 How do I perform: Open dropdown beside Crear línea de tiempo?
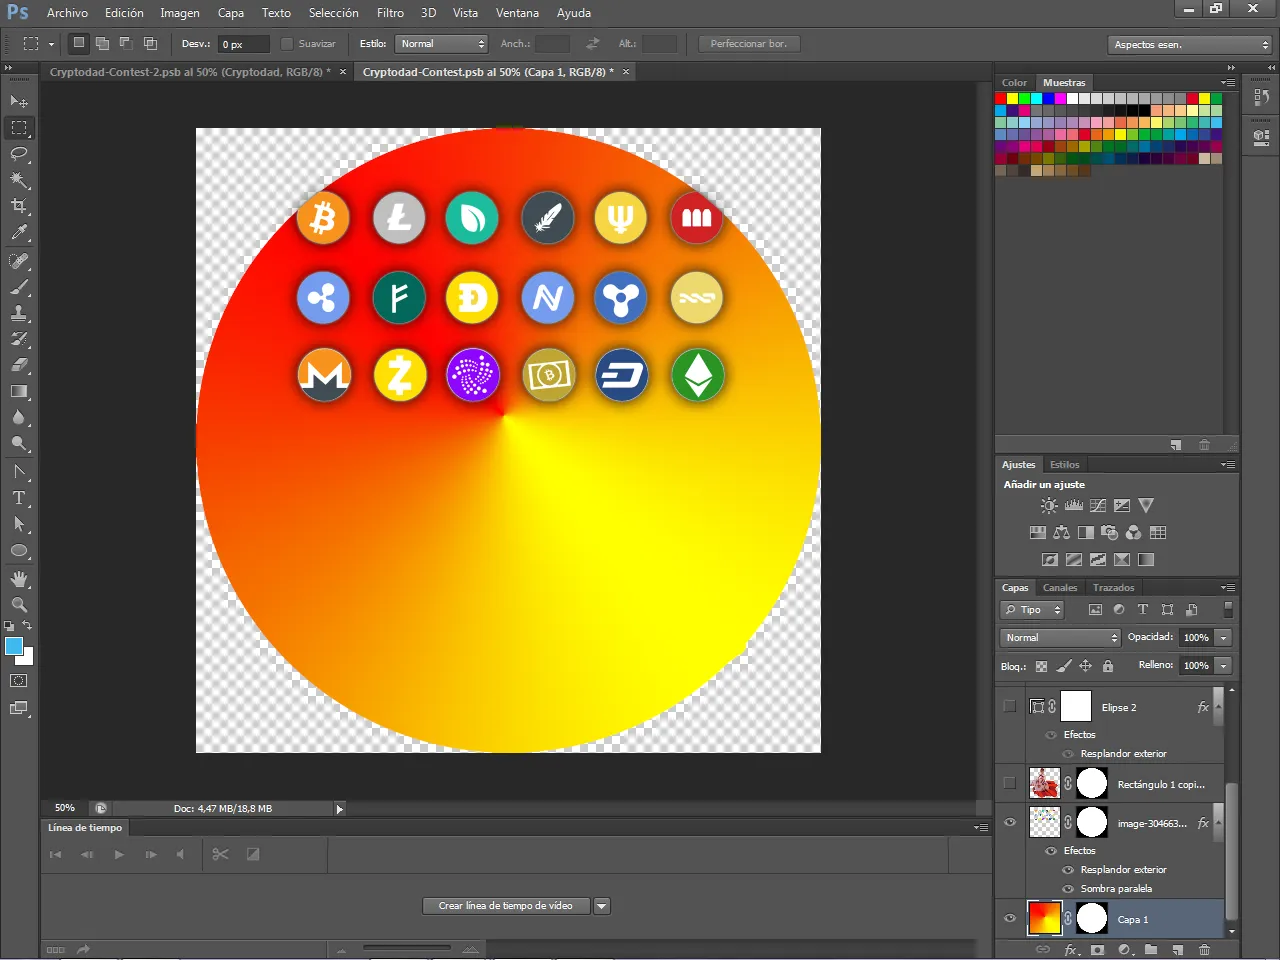[x=602, y=906]
